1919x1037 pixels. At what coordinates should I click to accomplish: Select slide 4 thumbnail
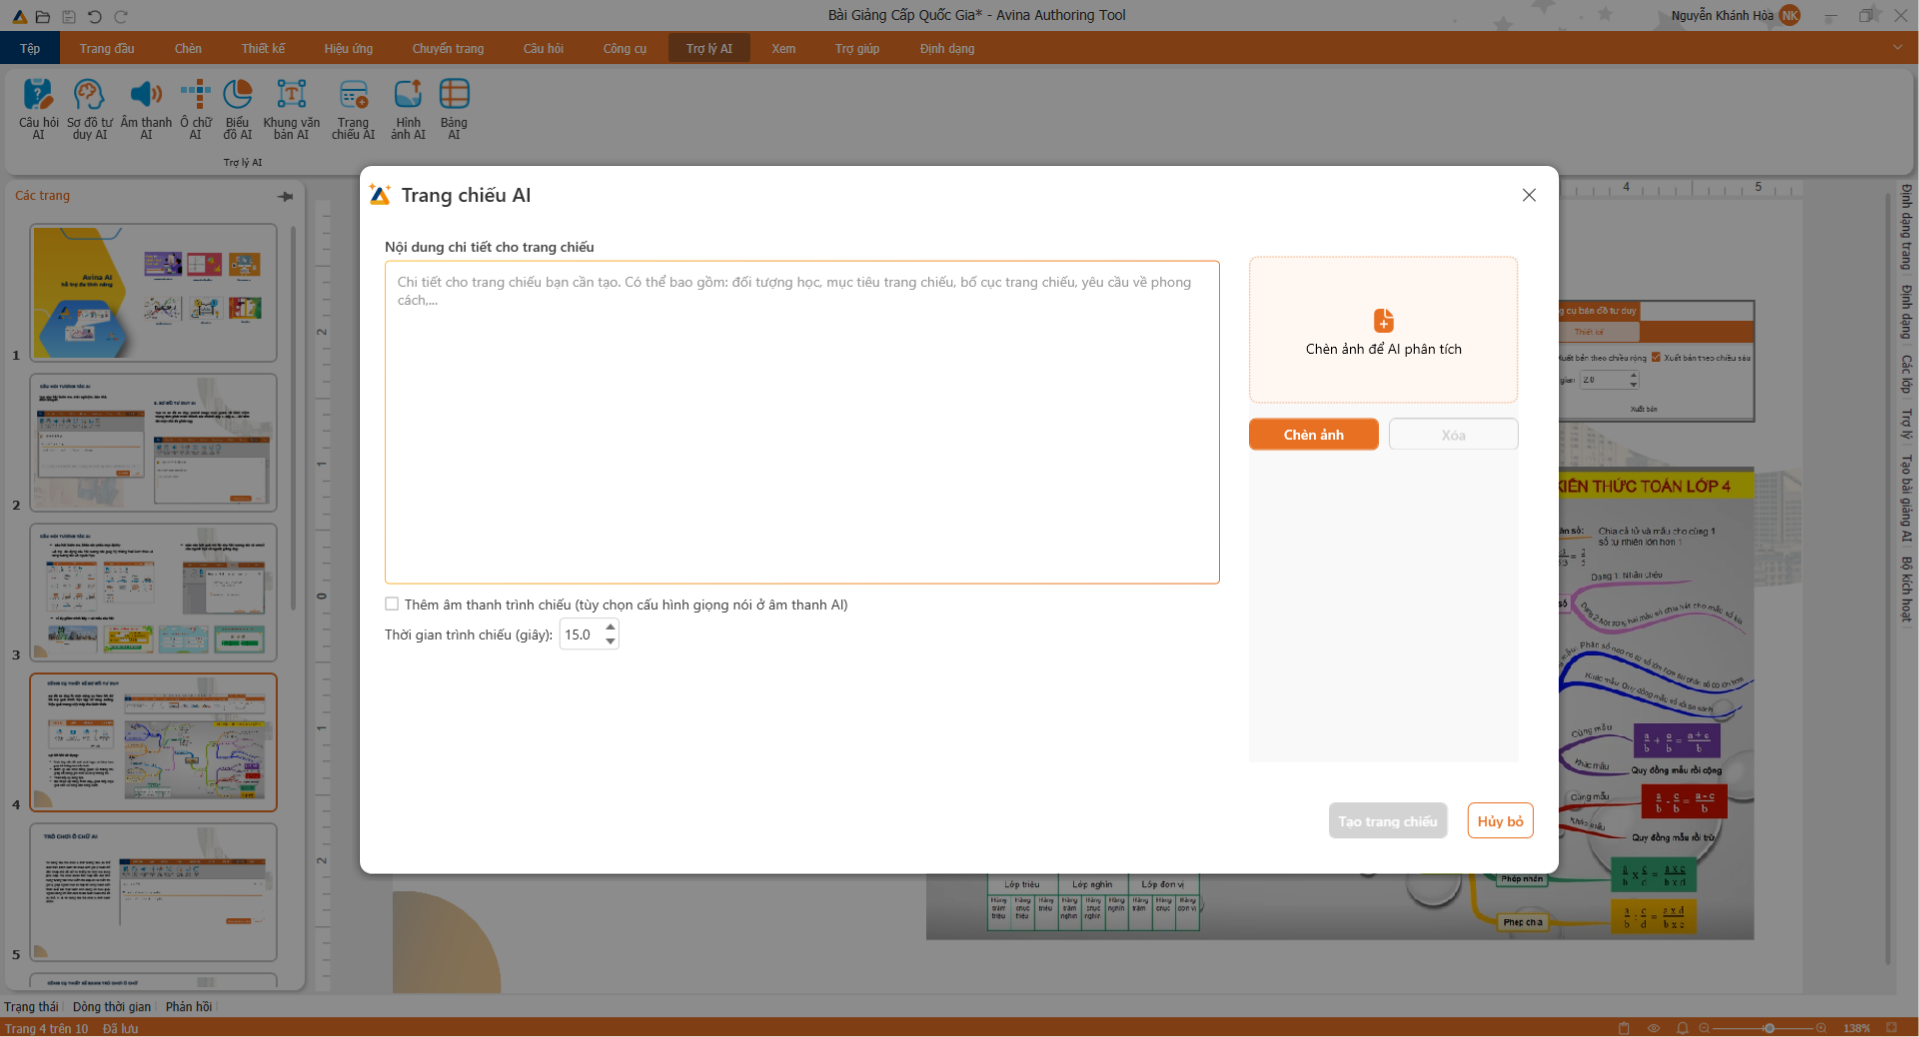coord(153,742)
